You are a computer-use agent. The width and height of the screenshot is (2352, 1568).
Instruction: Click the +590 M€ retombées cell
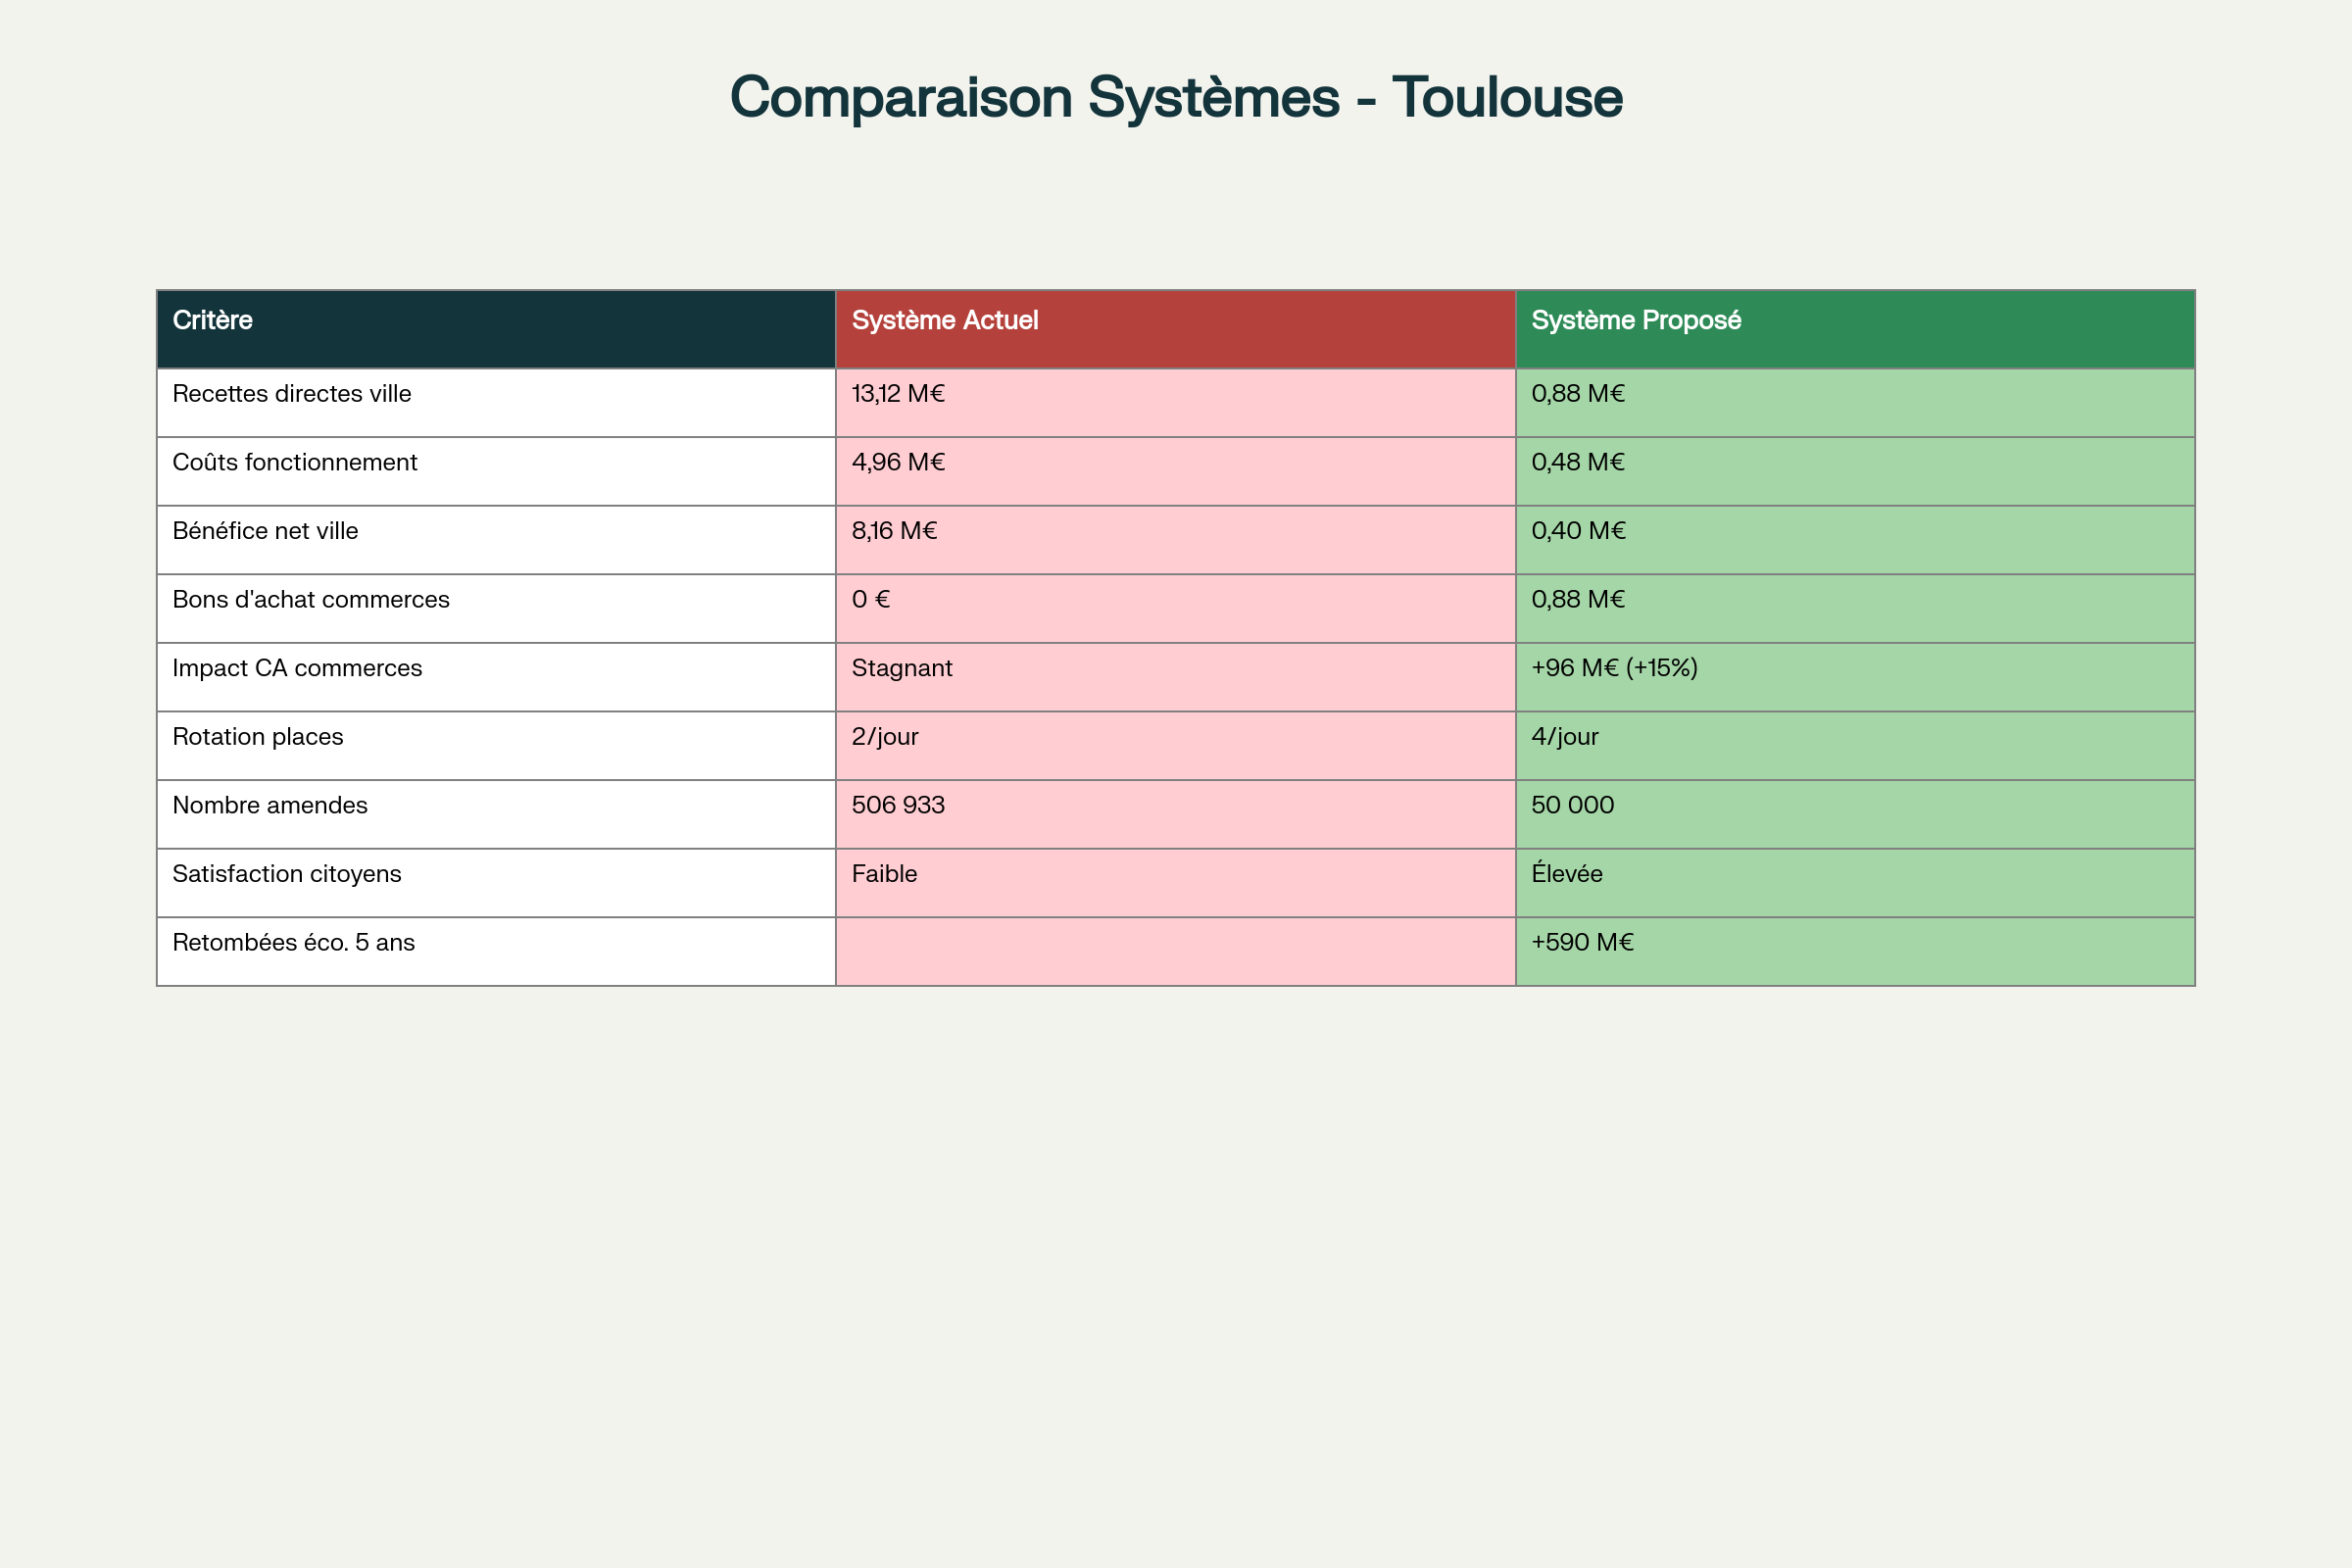(x=1582, y=943)
